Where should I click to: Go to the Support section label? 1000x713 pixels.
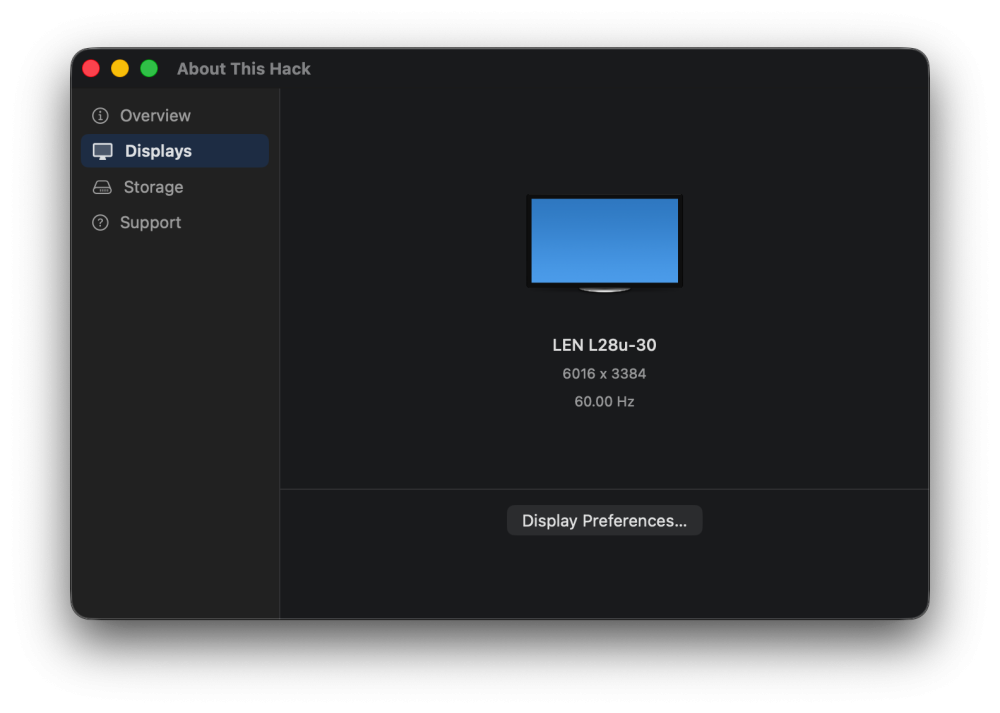click(x=151, y=223)
